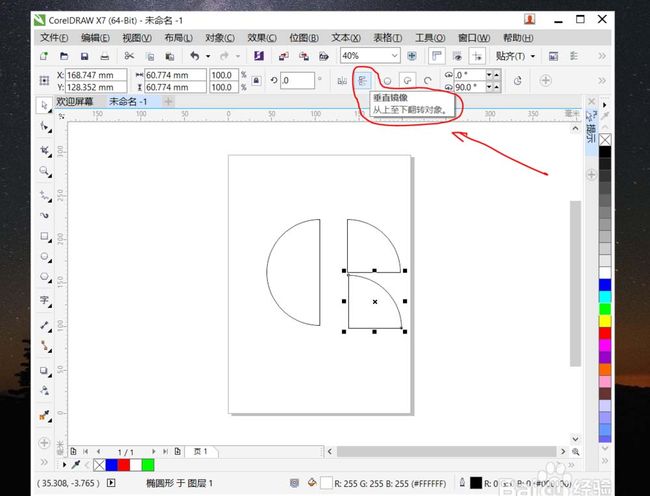Select the Text tool (字)
Viewport: 650px width, 496px height.
[44, 300]
